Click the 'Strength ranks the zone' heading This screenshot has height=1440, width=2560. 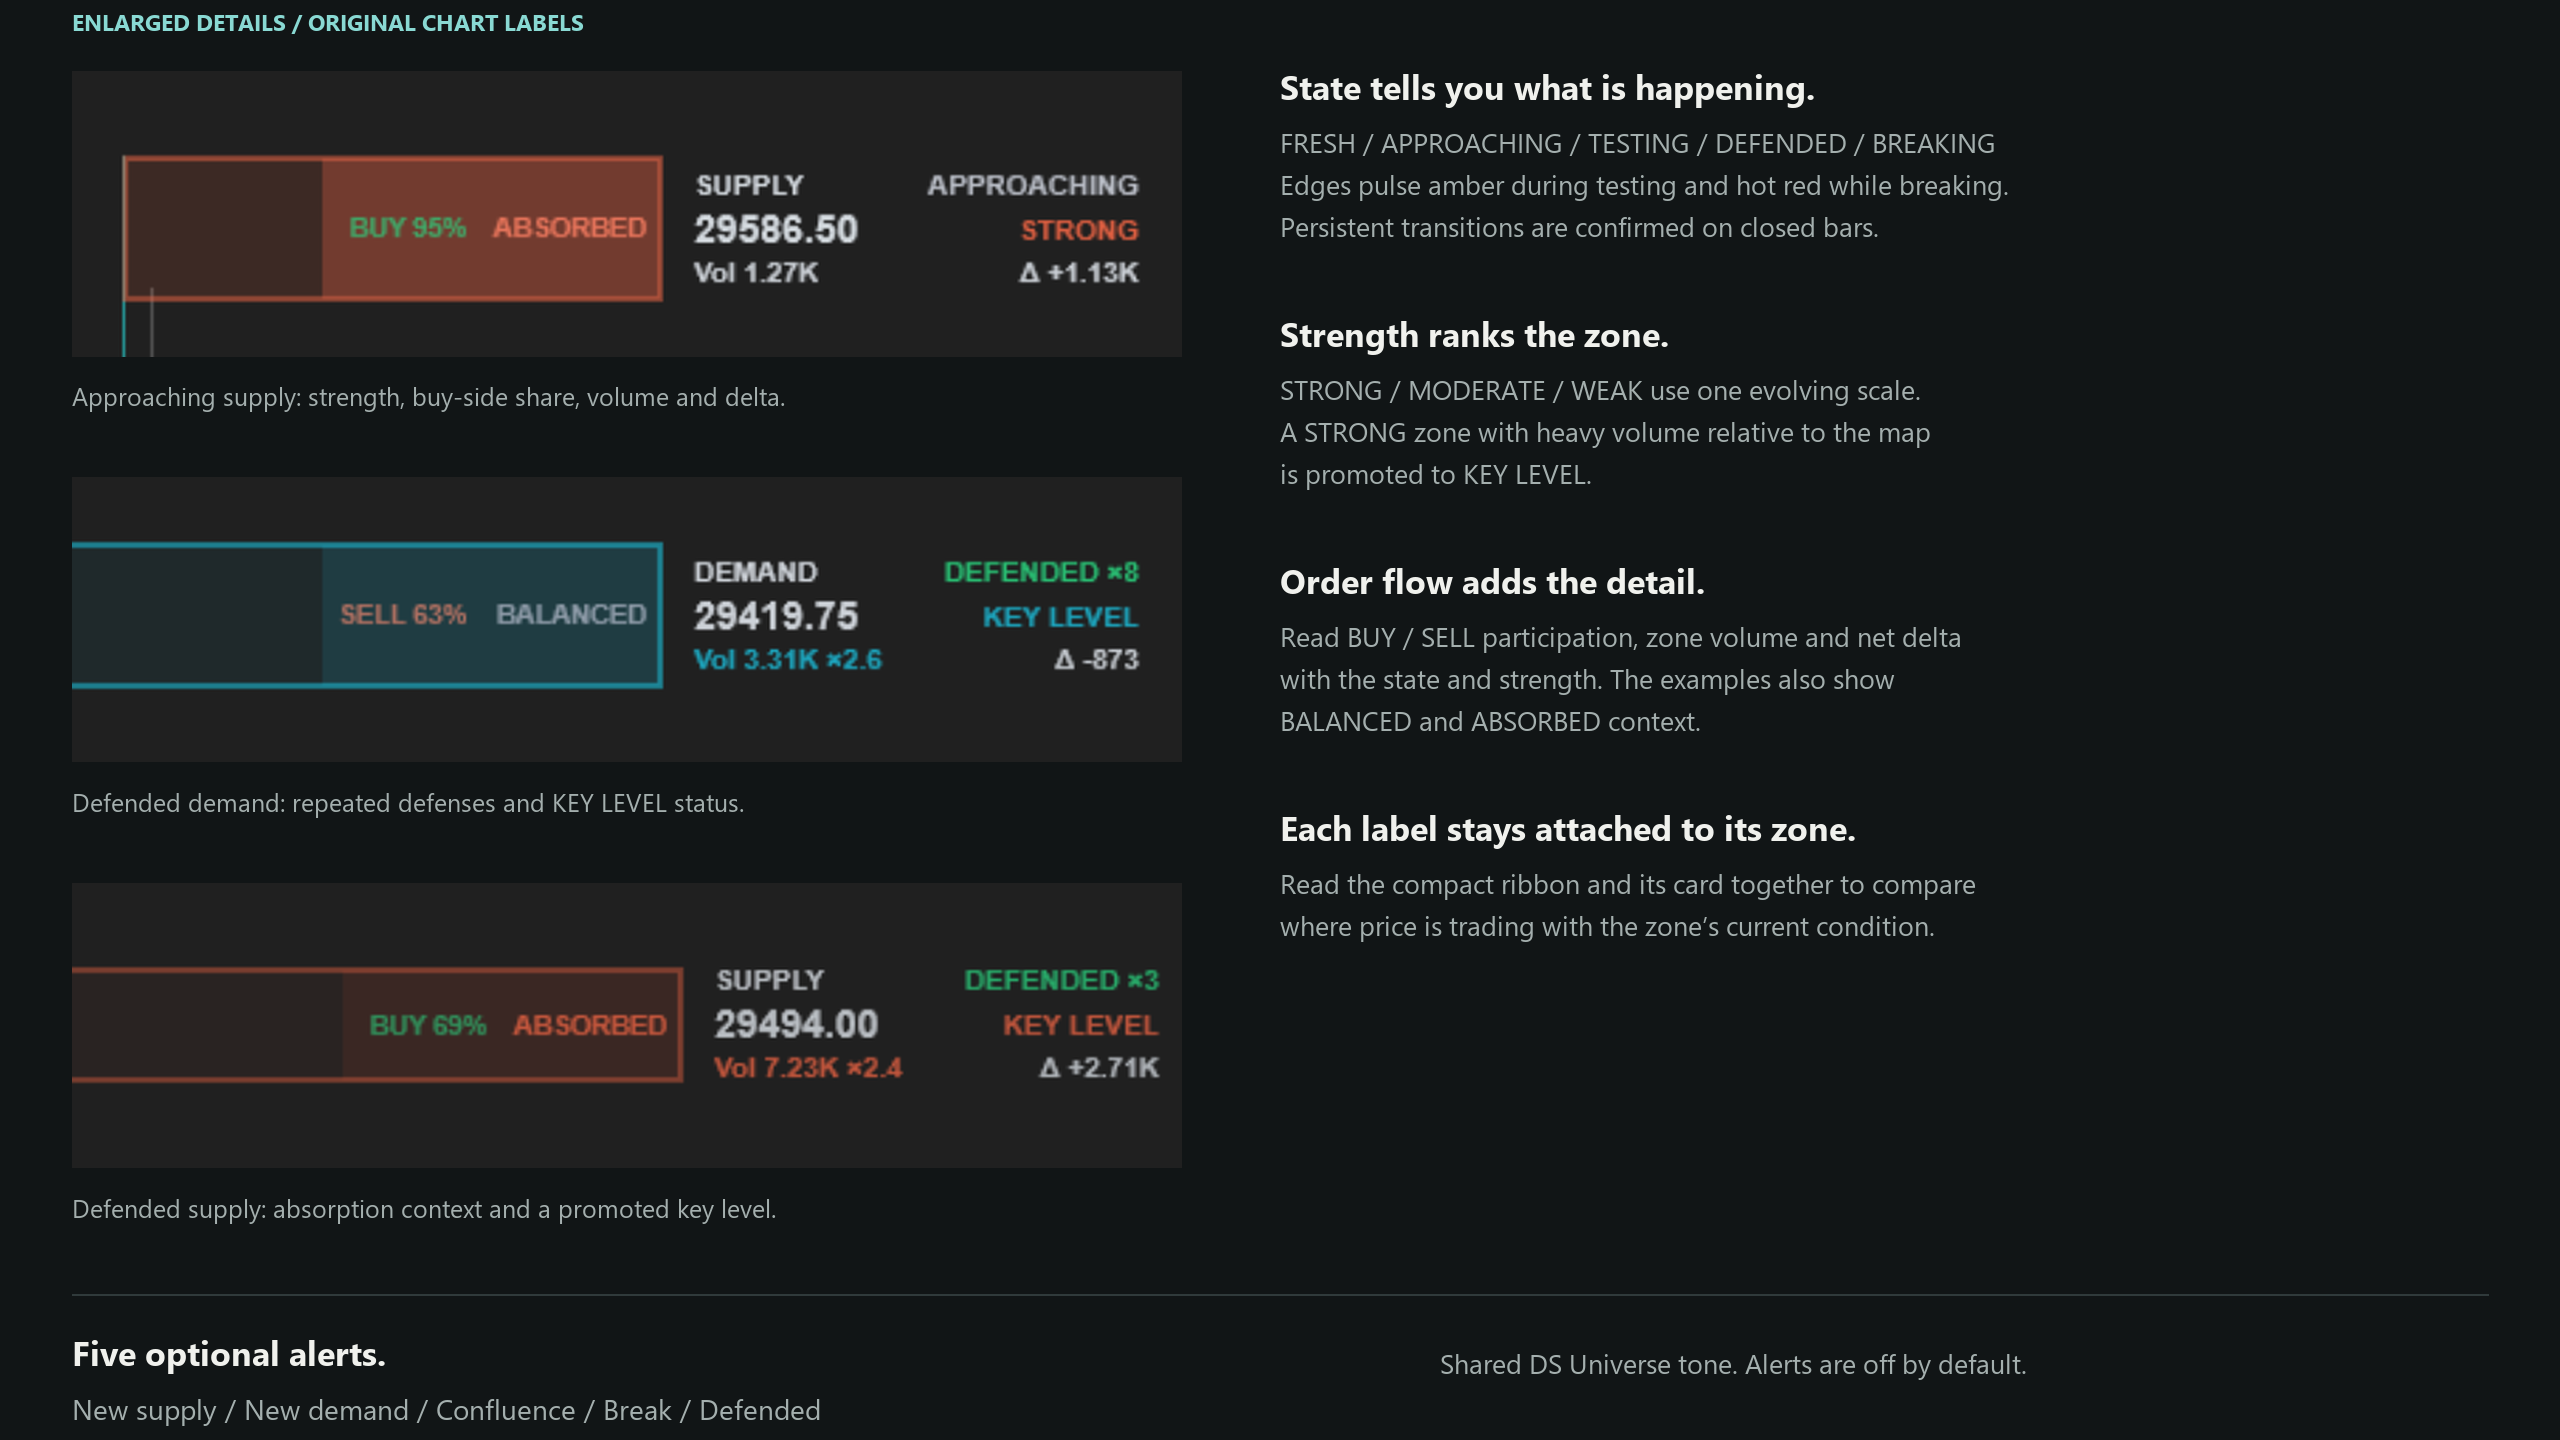1474,335
